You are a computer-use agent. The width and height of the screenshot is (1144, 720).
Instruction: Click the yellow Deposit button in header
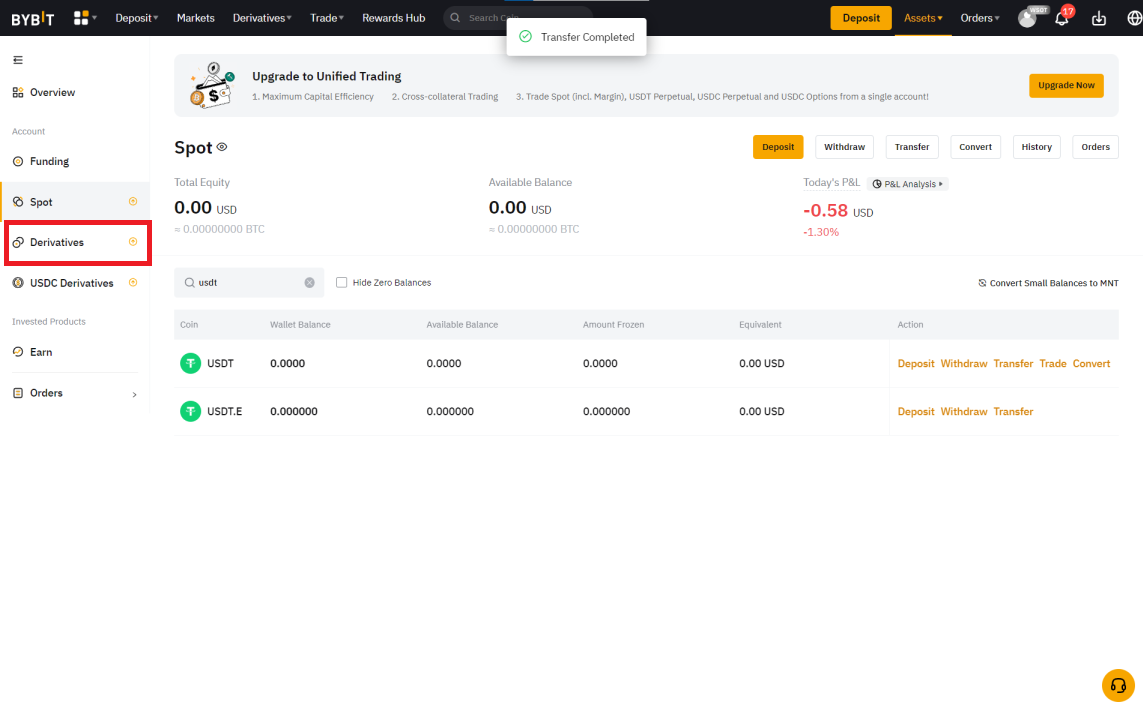point(861,18)
